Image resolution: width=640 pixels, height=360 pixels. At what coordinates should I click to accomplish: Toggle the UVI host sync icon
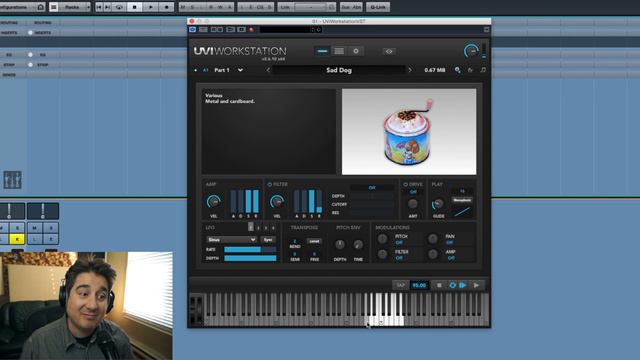(452, 285)
